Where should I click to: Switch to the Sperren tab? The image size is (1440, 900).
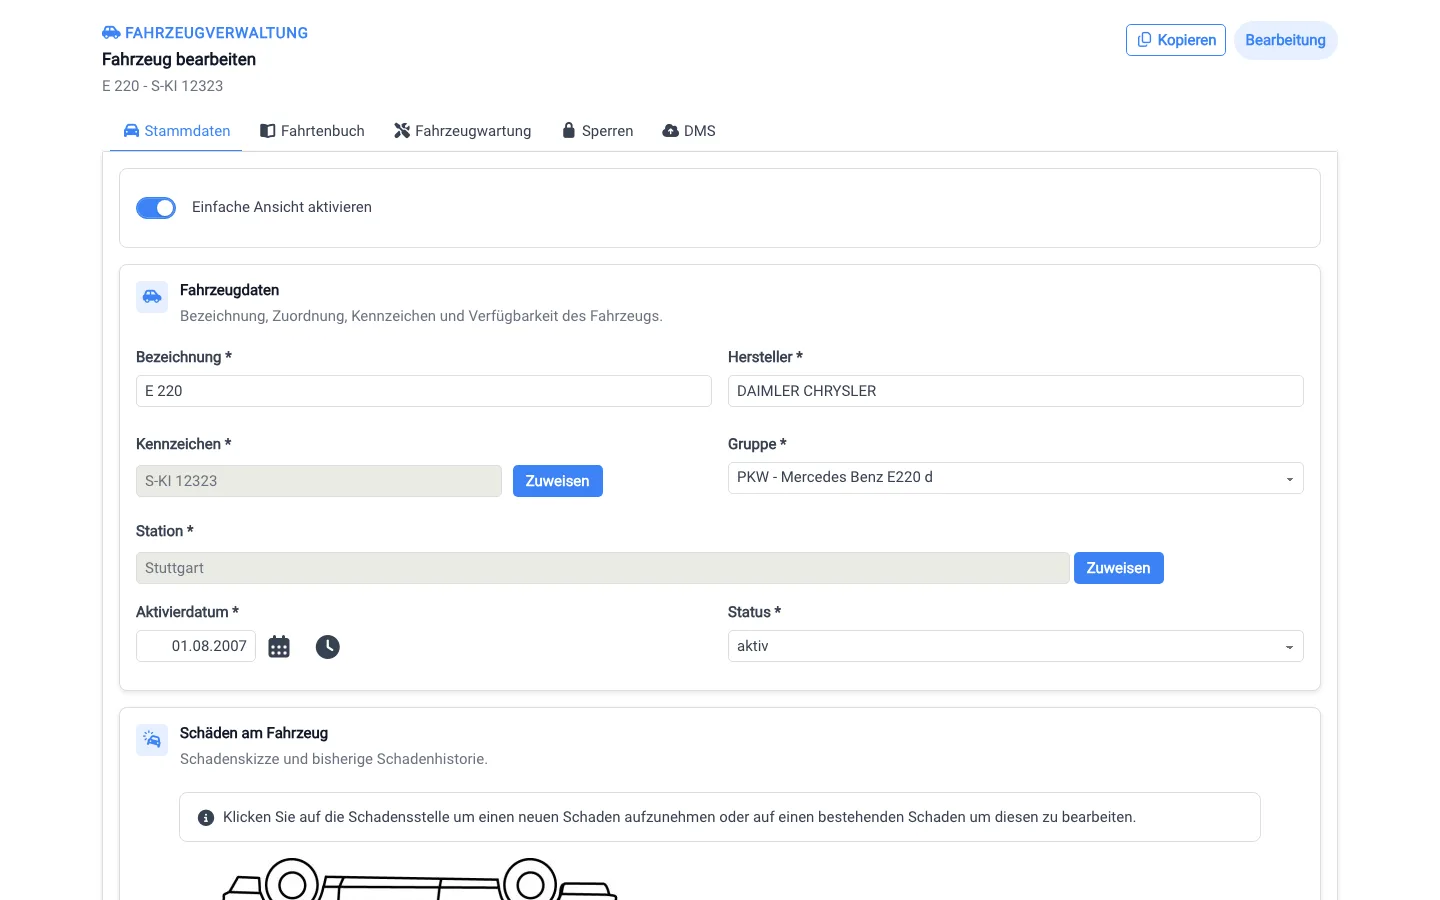click(597, 131)
